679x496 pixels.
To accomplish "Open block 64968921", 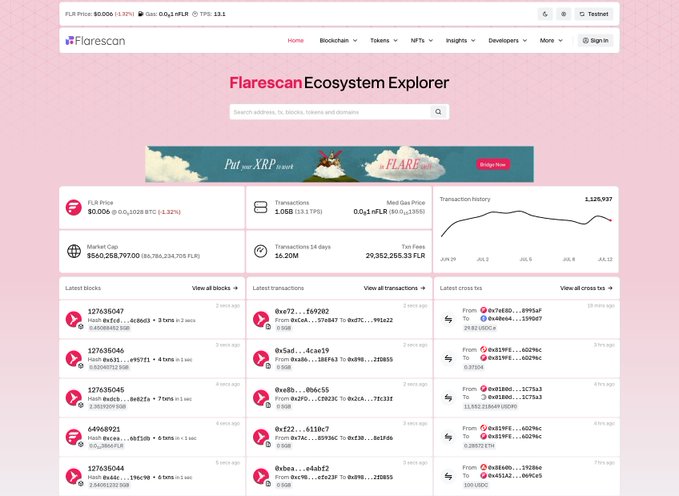I will pos(104,429).
